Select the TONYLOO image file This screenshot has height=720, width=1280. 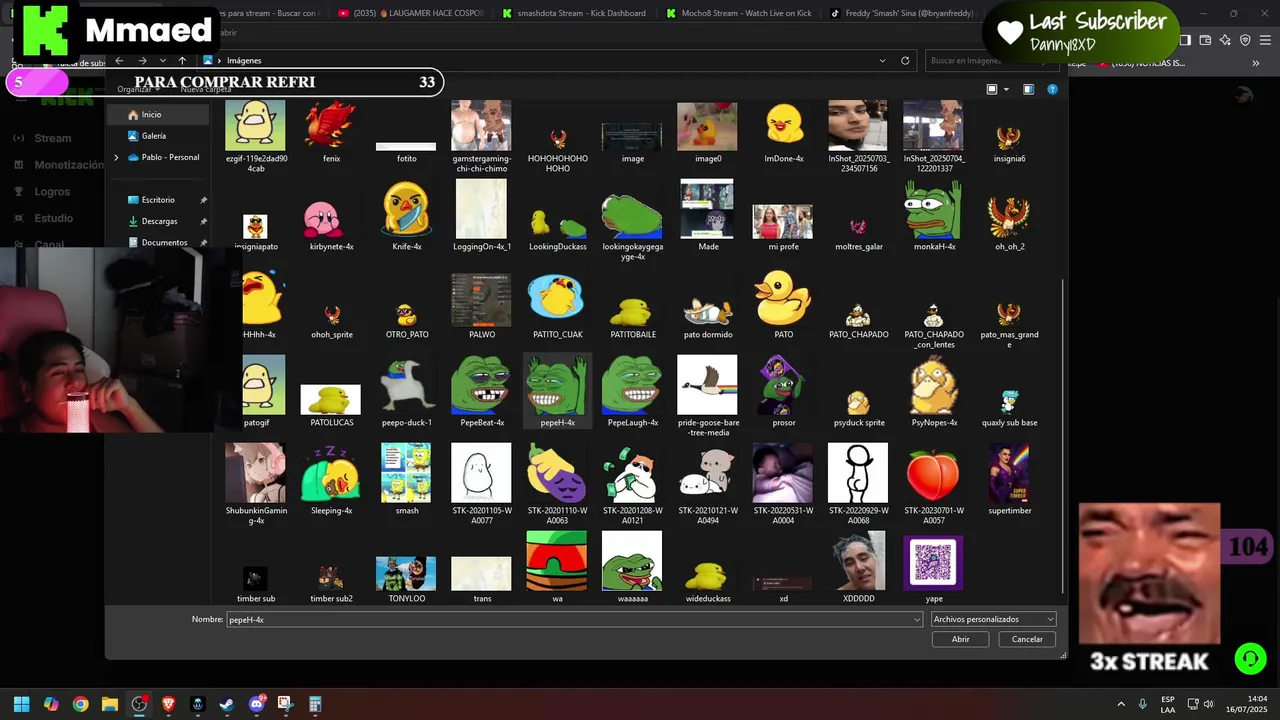click(406, 578)
